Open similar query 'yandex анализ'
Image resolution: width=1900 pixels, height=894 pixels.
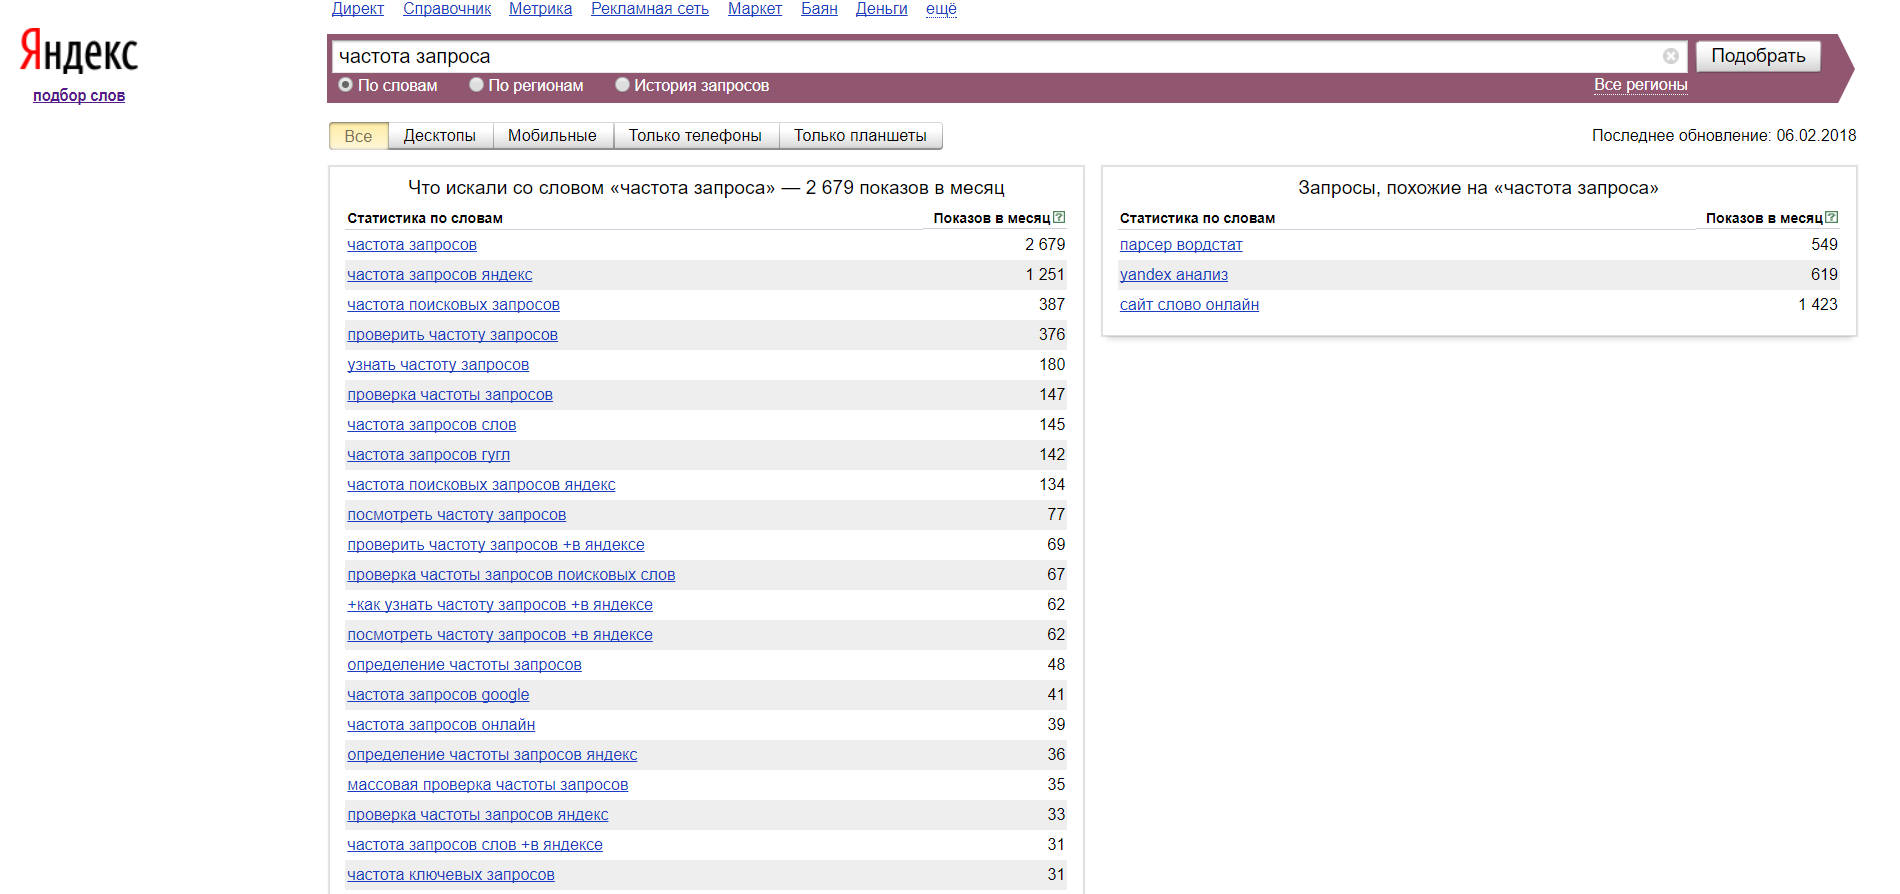1174,275
